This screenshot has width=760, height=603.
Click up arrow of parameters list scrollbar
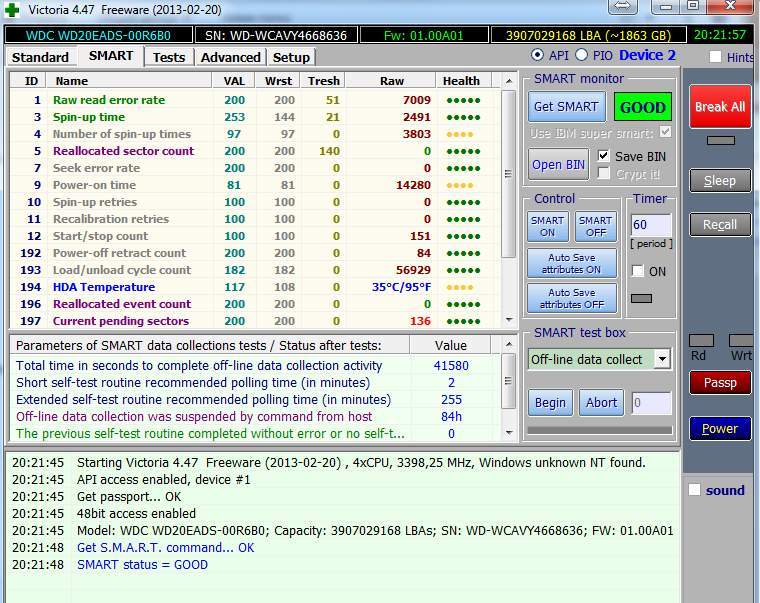tap(508, 344)
